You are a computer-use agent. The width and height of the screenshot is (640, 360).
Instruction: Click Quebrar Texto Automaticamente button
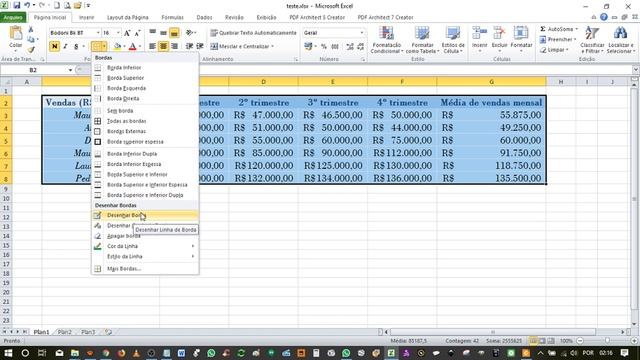click(253, 33)
